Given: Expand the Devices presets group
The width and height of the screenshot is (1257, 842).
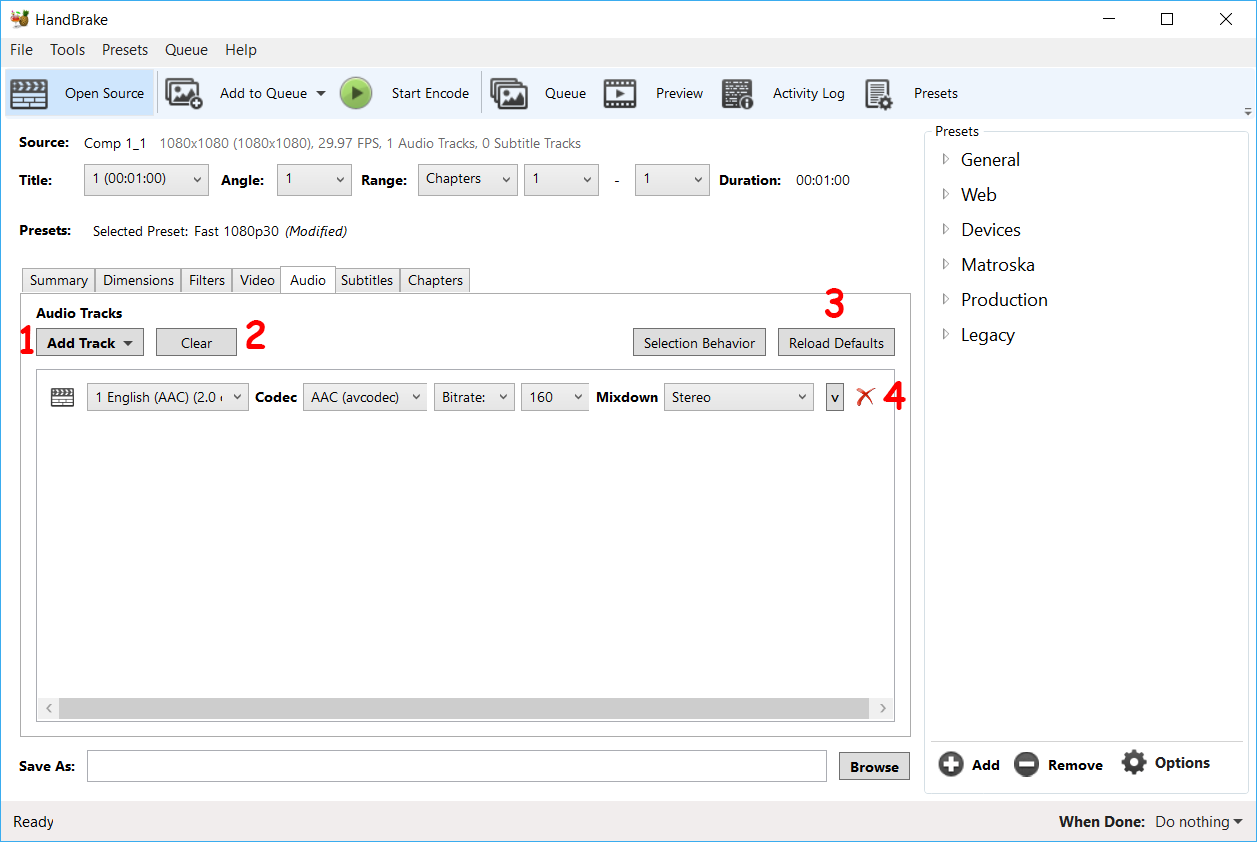Looking at the screenshot, I should click(946, 230).
